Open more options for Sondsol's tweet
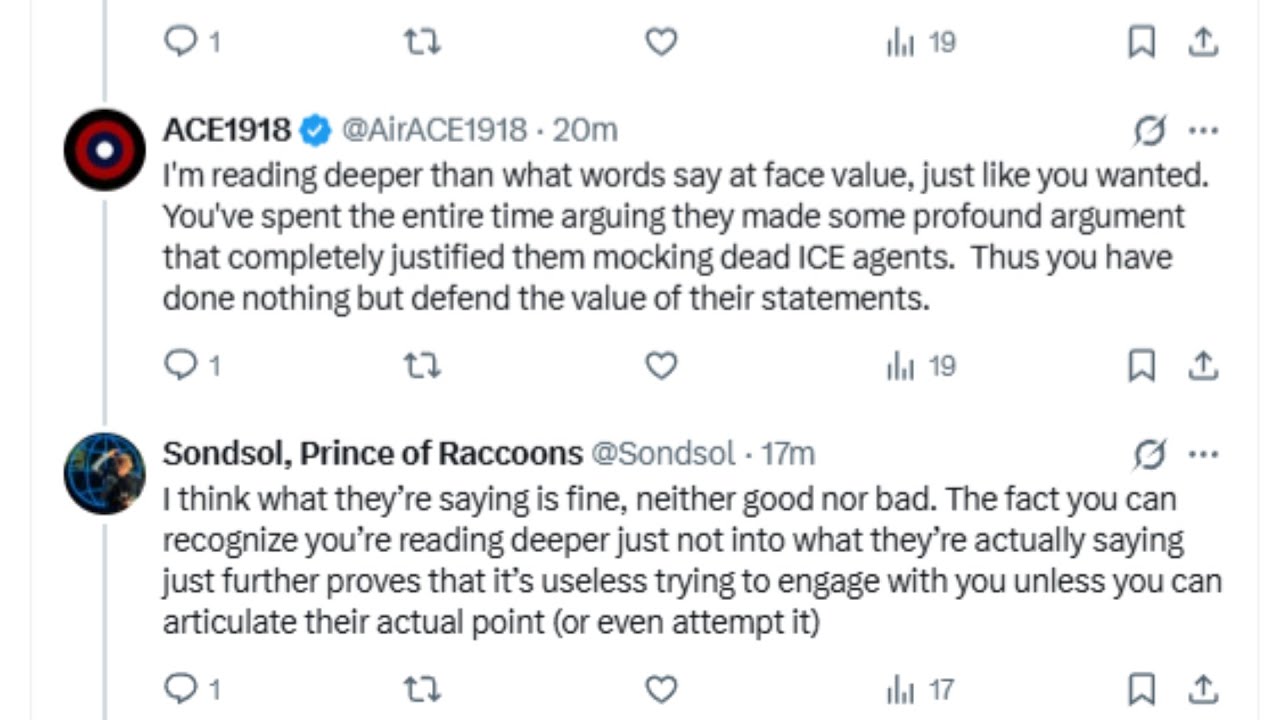Screen dimensions: 1280x720 [x=1203, y=454]
